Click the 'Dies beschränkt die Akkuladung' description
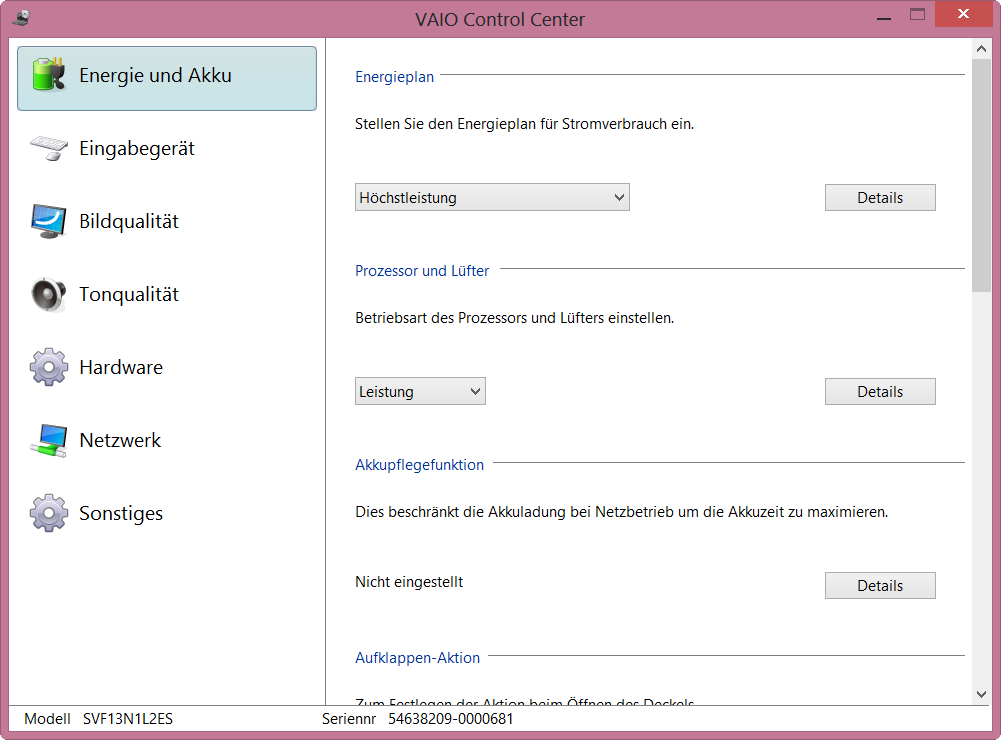This screenshot has height=740, width=1001. coord(622,512)
